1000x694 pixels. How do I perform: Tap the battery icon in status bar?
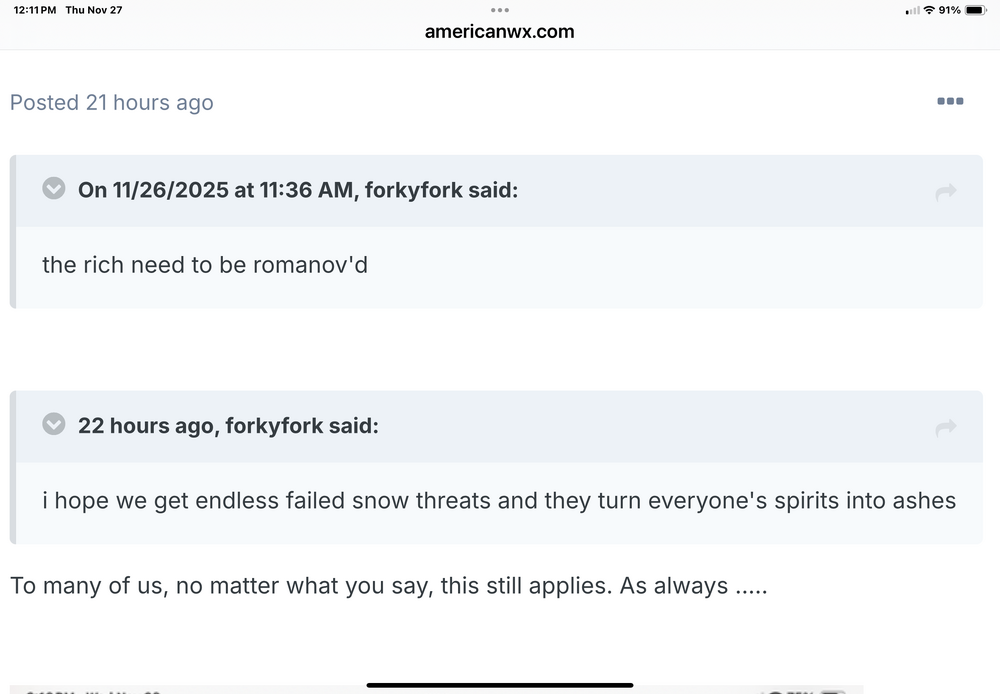pyautogui.click(x=976, y=10)
